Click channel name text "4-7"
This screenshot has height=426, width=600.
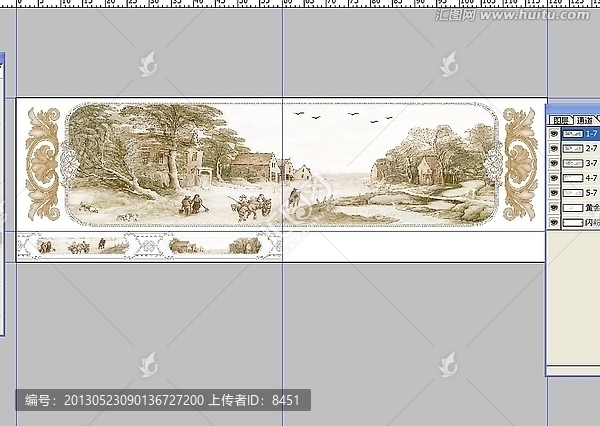pos(591,178)
